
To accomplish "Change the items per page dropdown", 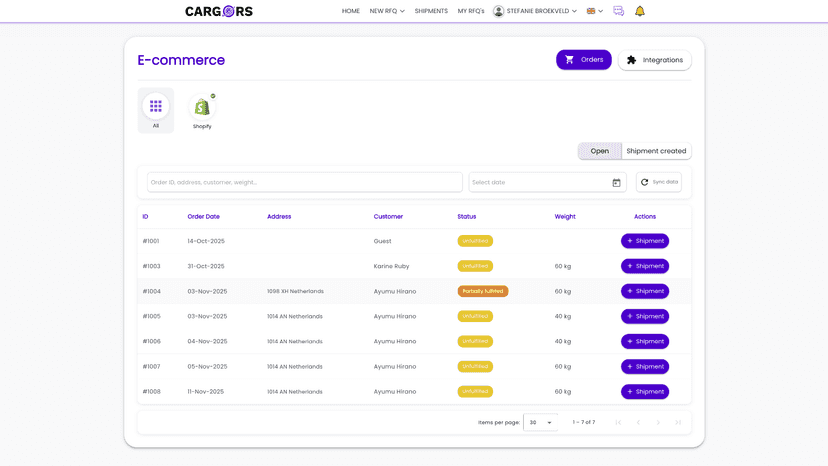I will pyautogui.click(x=540, y=422).
